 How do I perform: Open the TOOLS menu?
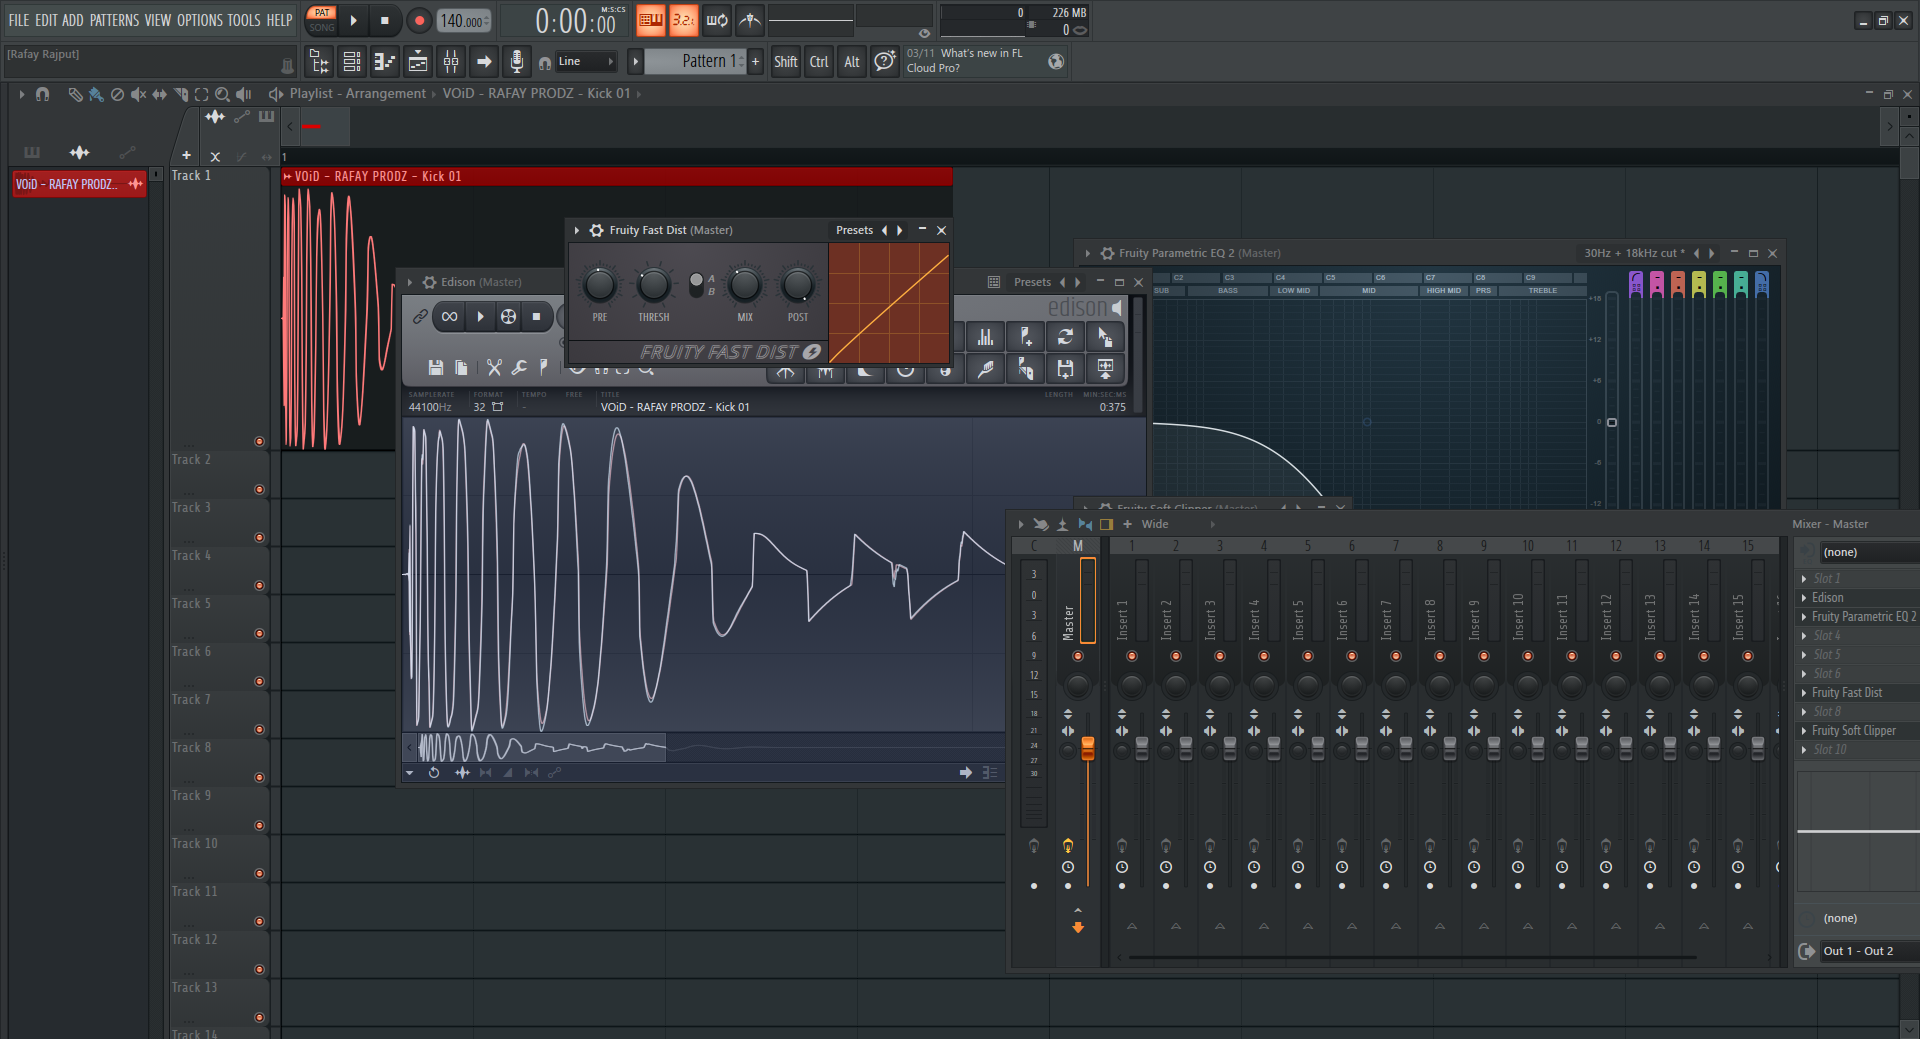pyautogui.click(x=243, y=20)
